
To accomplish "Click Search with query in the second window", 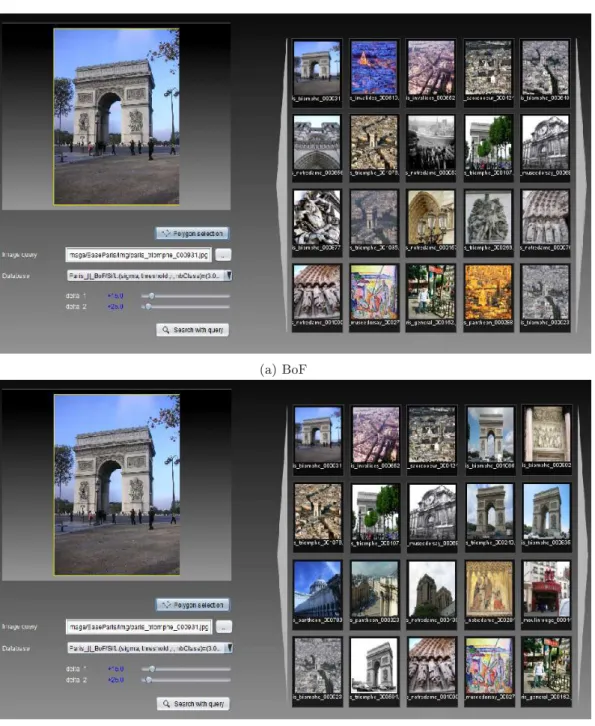I will click(193, 703).
